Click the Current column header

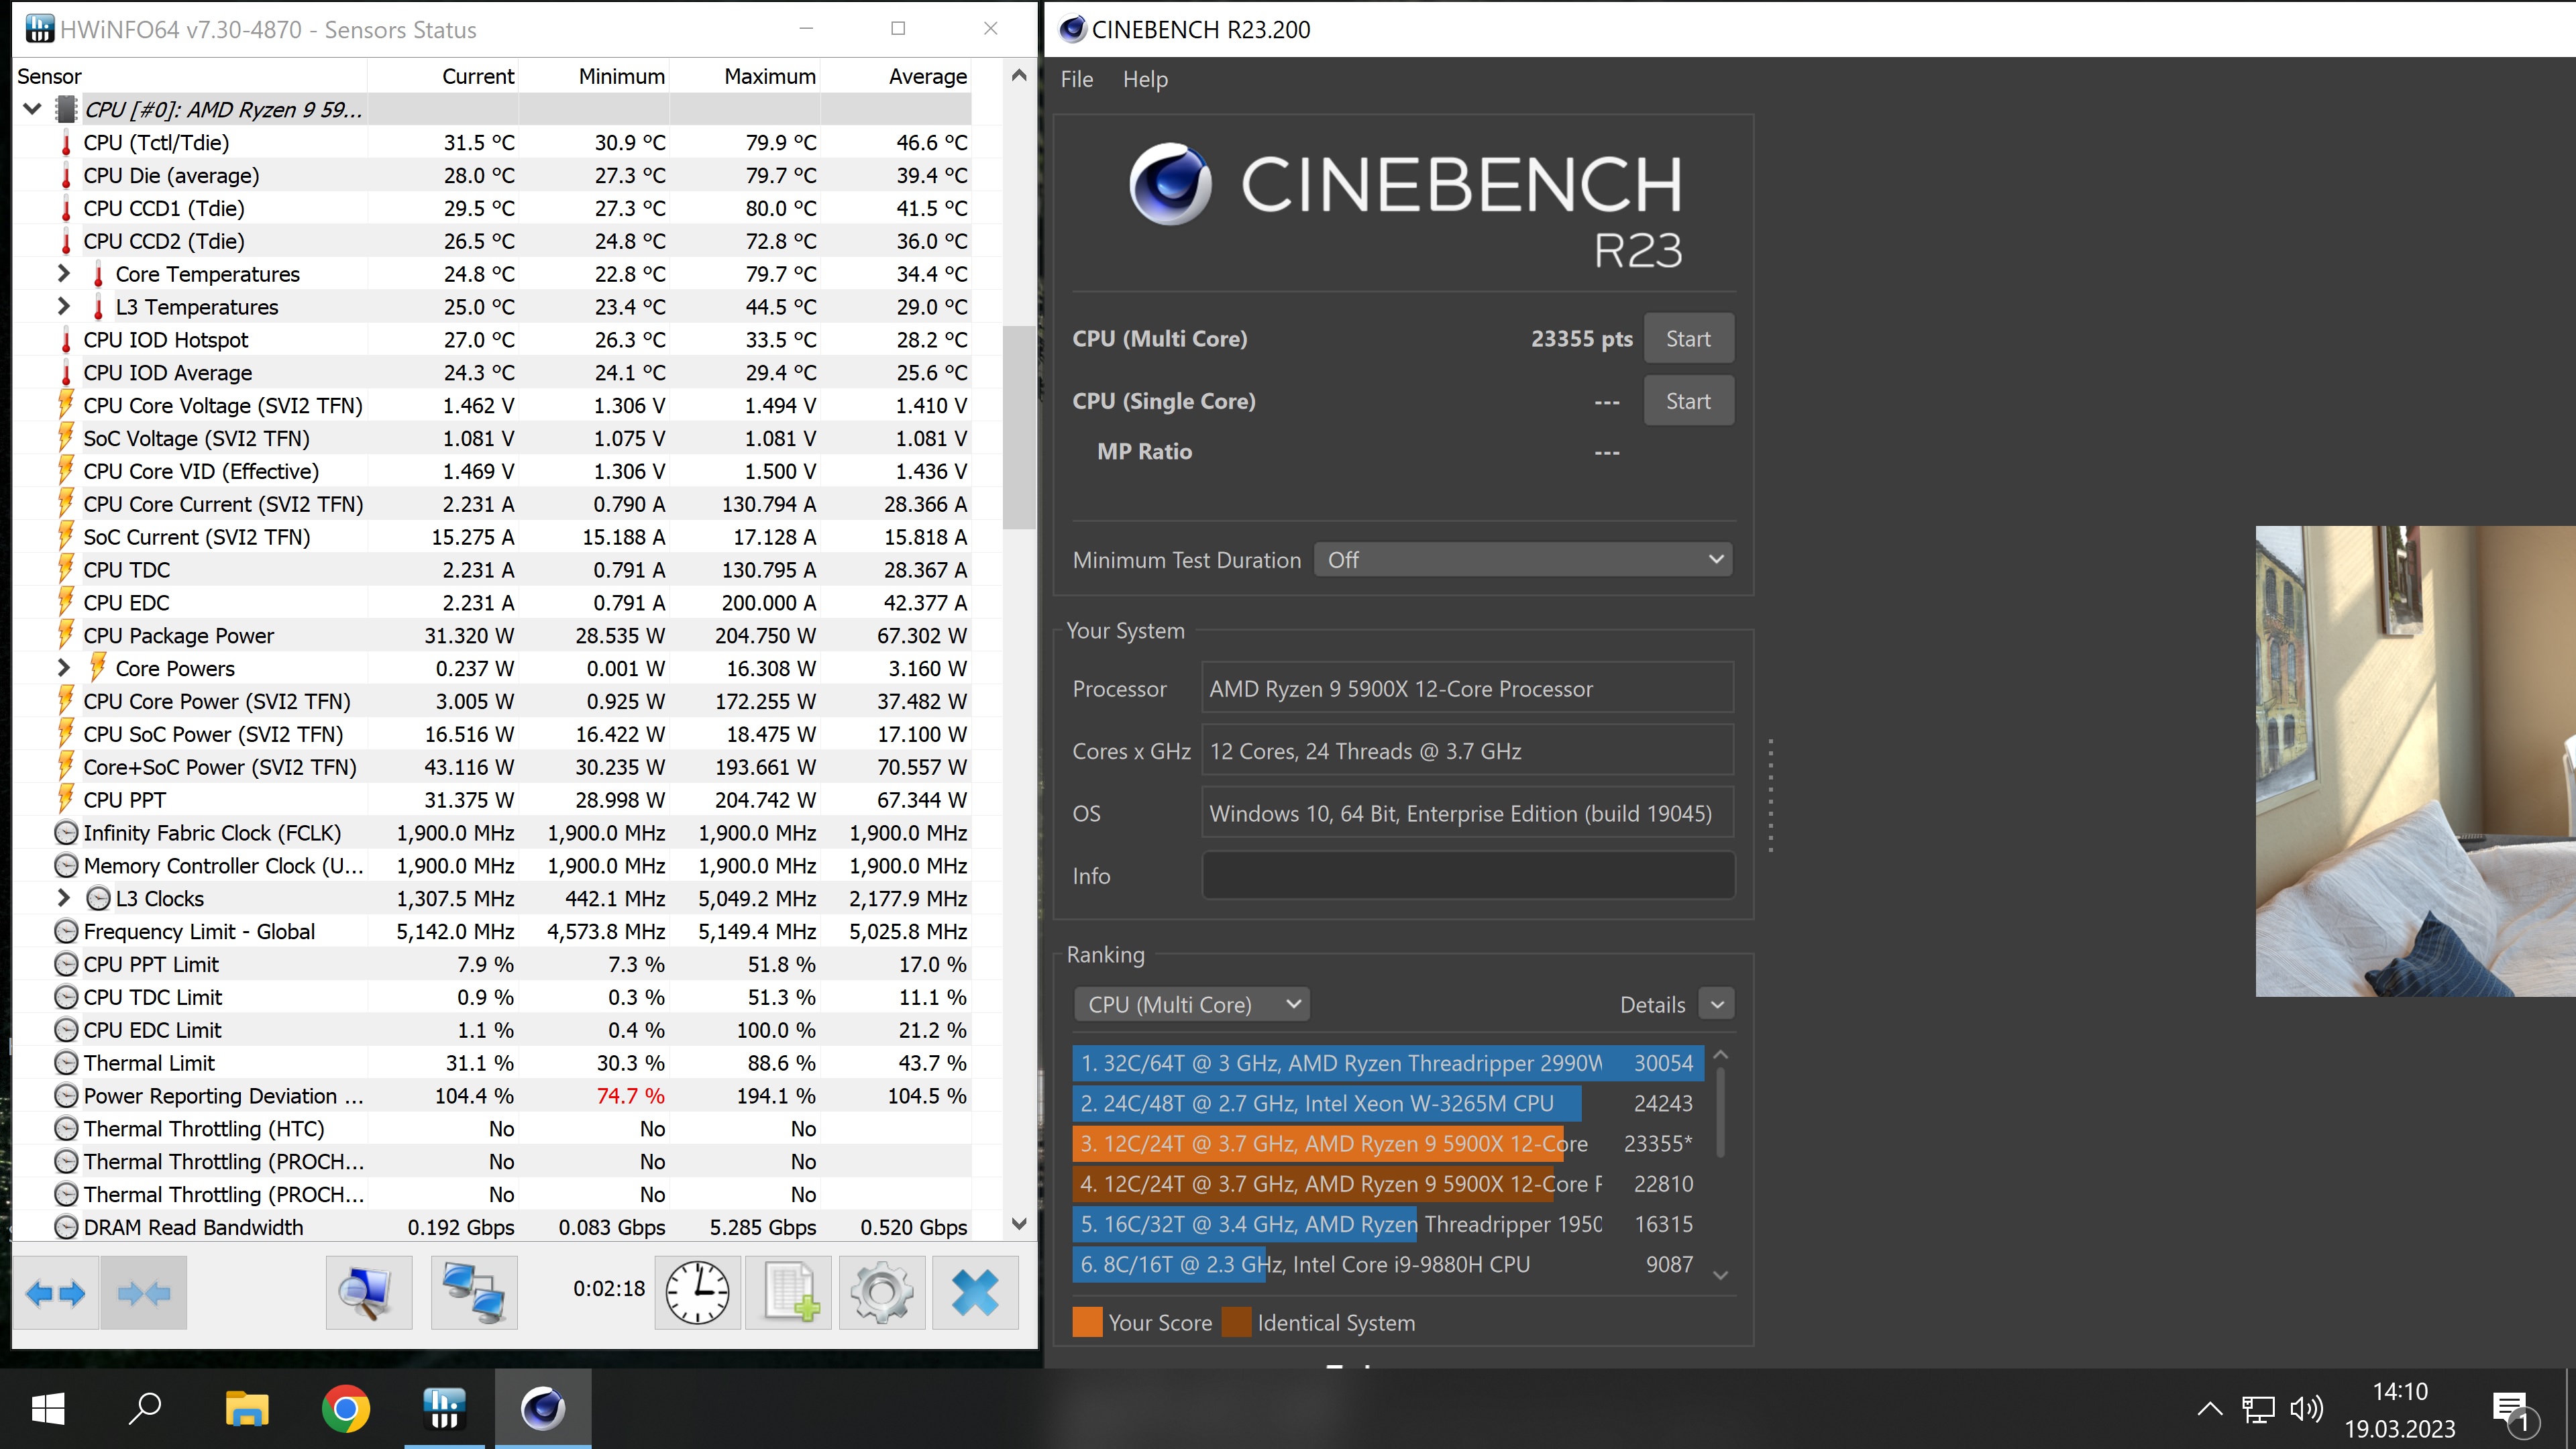(x=444, y=76)
